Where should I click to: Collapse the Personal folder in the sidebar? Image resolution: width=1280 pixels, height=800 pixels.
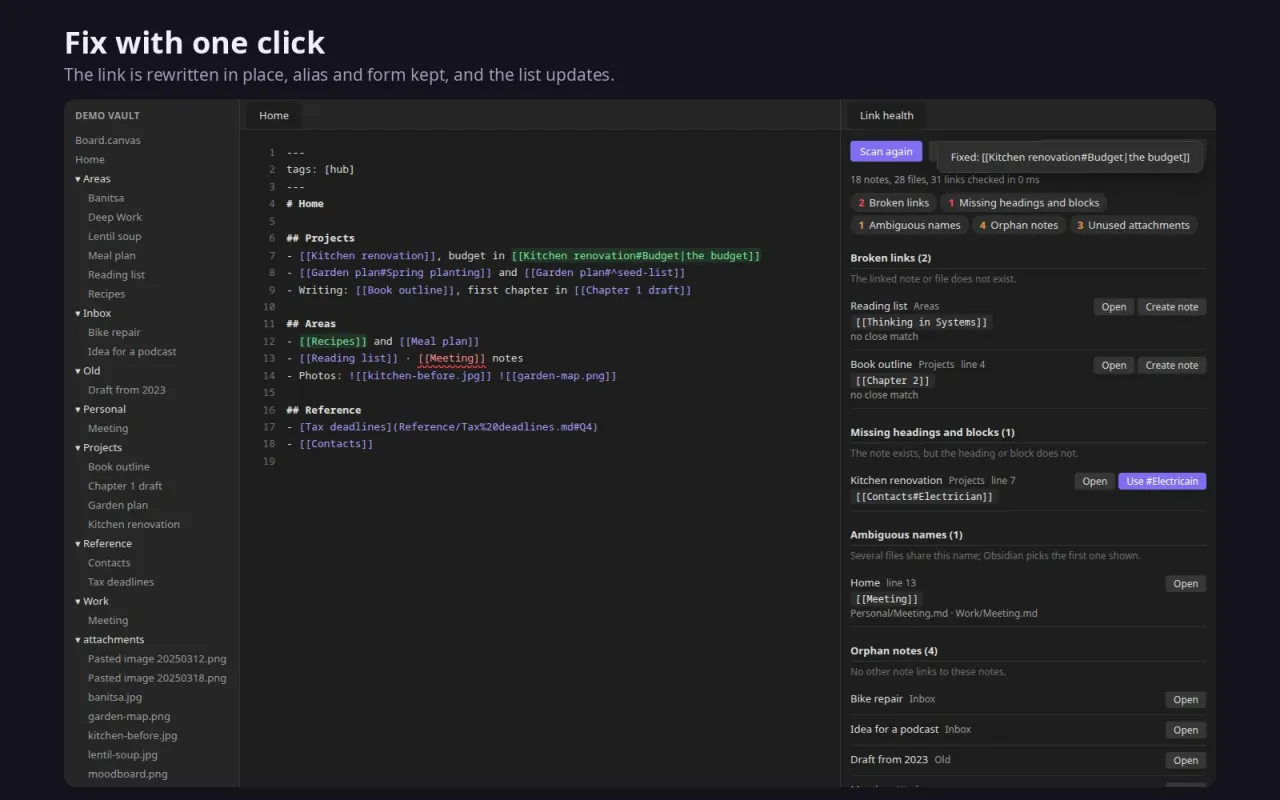point(99,409)
